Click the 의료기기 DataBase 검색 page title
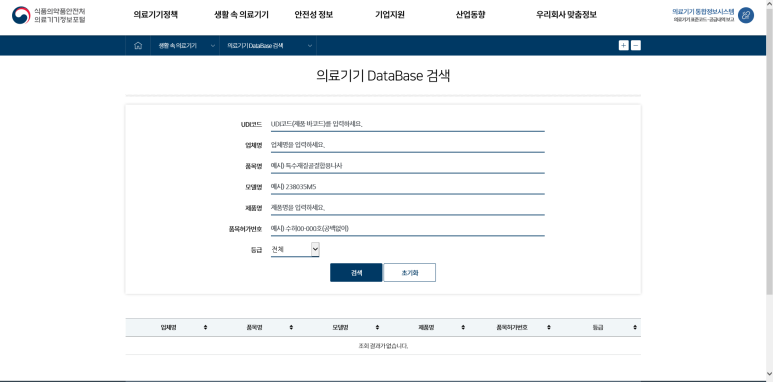Screen dimensions: 773x382 [383, 76]
